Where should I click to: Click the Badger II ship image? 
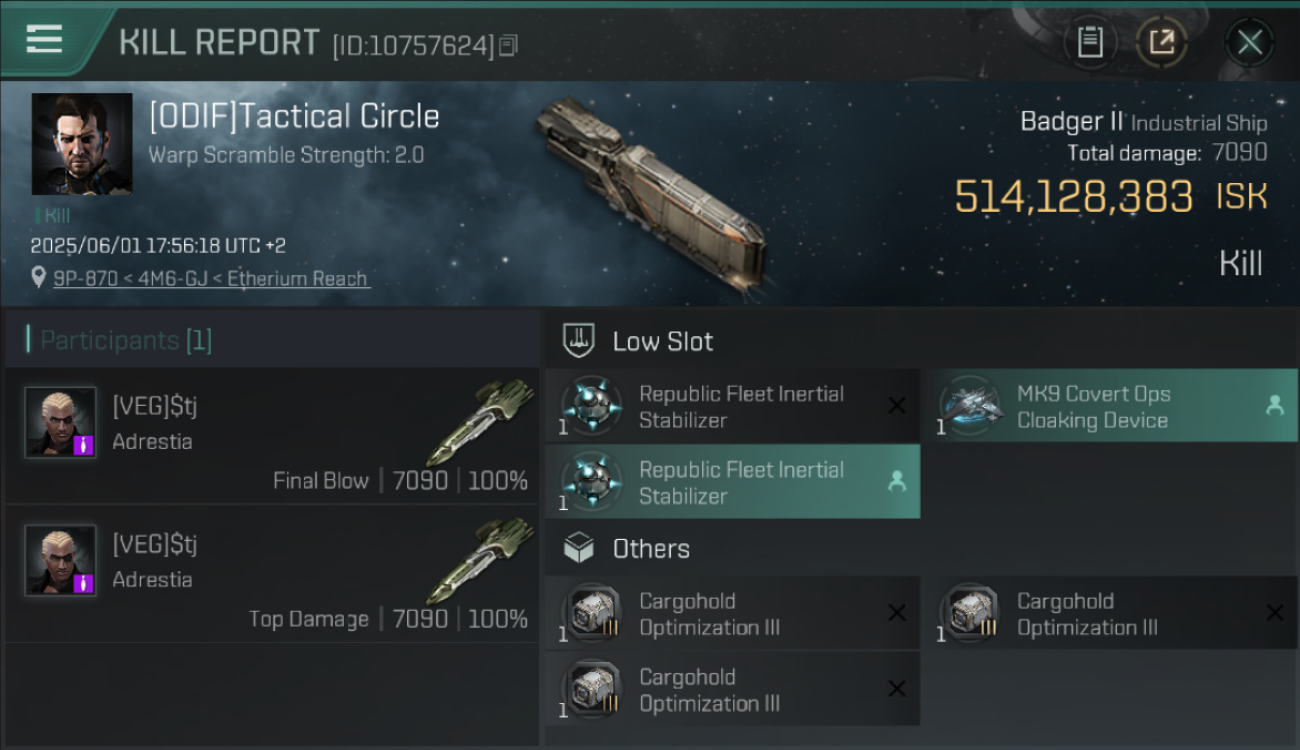651,193
